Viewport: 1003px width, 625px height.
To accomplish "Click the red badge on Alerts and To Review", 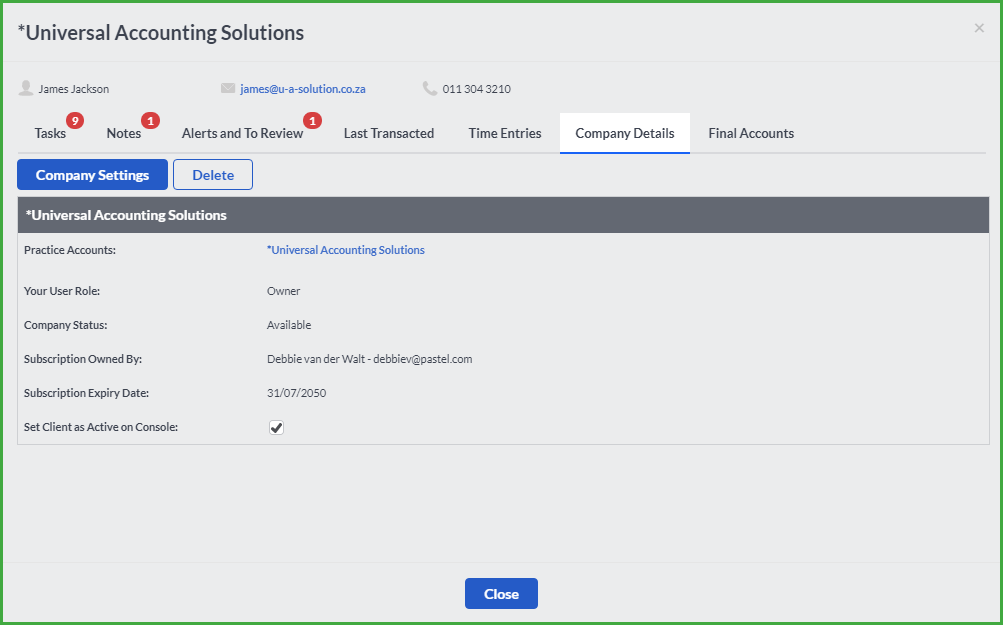I will coord(312,120).
